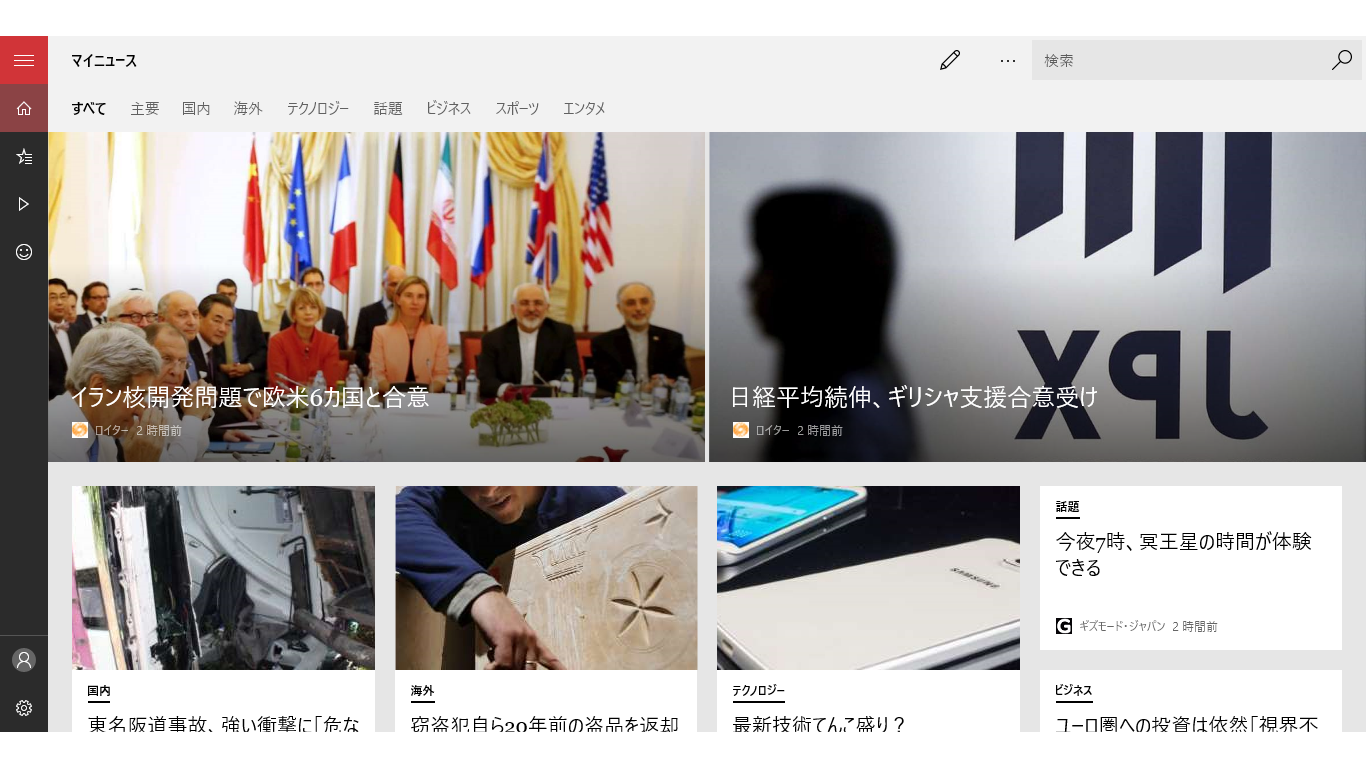Click the pencil edit icon
Image resolution: width=1366 pixels, height=768 pixels.
click(950, 60)
